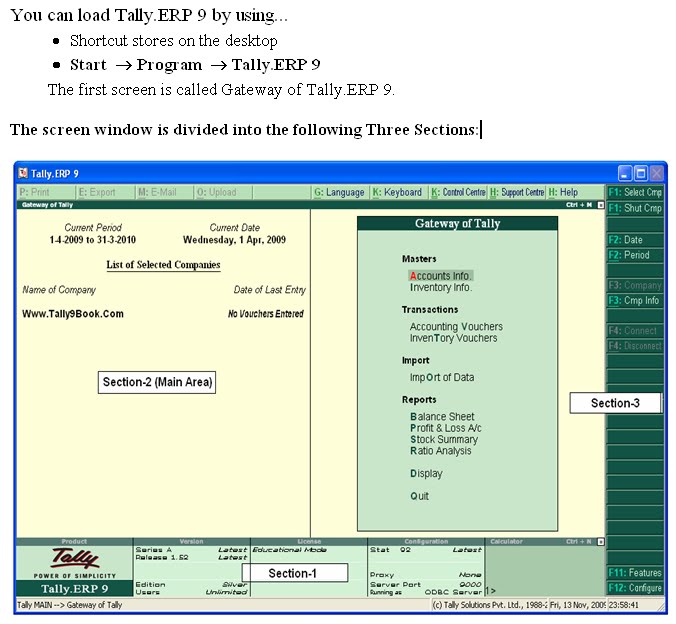The height and width of the screenshot is (624, 676).
Task: Open Profit & Loss A/c report
Action: click(445, 428)
